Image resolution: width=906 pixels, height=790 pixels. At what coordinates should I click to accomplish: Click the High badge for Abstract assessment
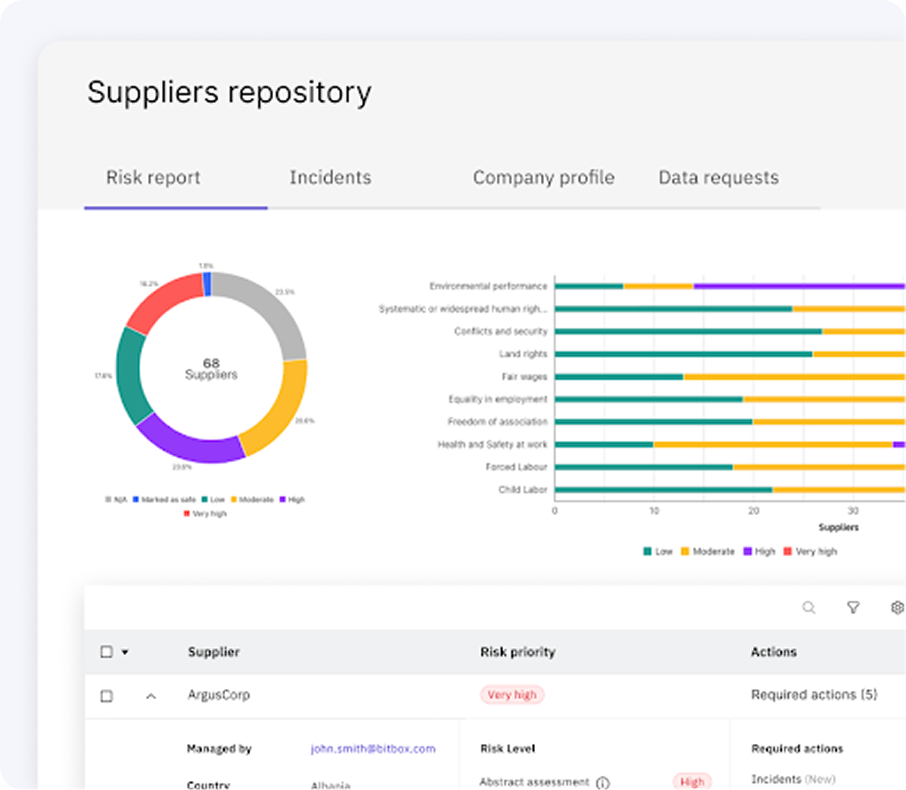point(691,782)
